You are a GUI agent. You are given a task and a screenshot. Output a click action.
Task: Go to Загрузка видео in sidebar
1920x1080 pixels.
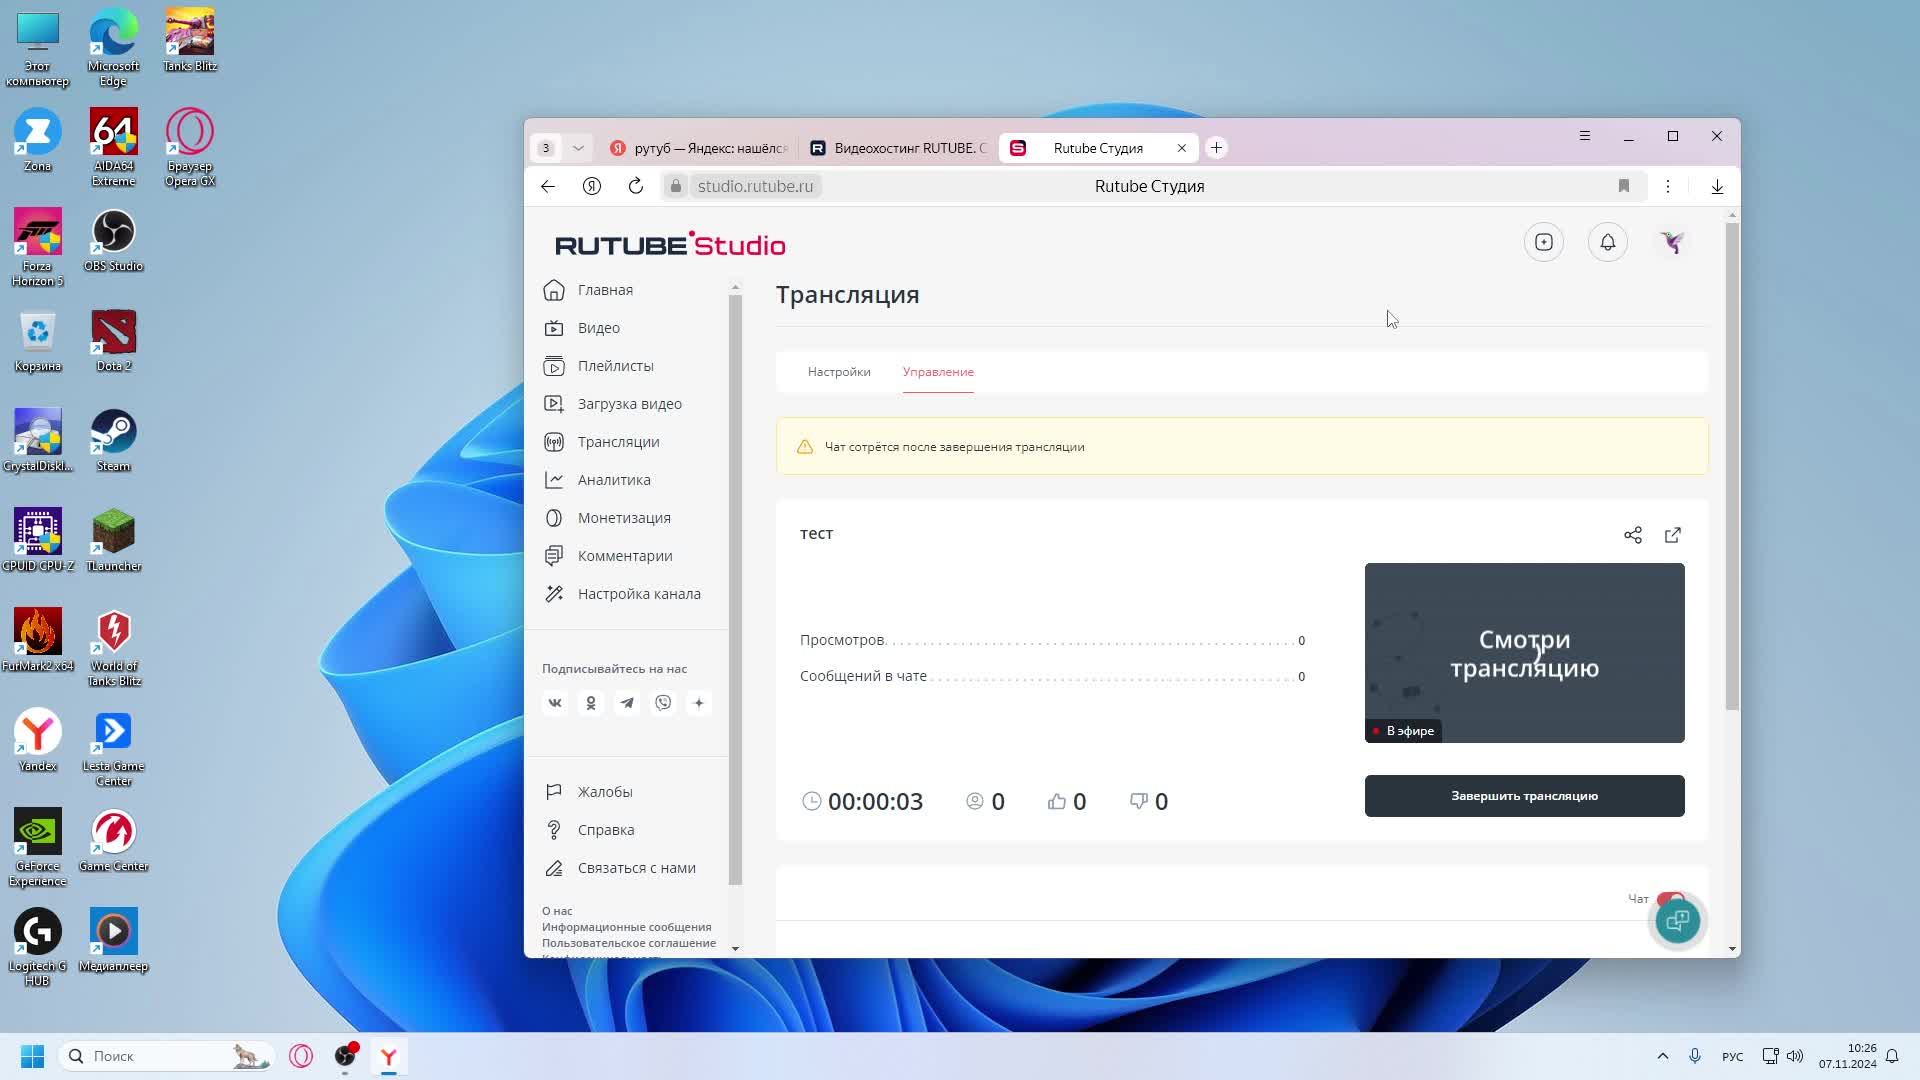tap(612, 404)
